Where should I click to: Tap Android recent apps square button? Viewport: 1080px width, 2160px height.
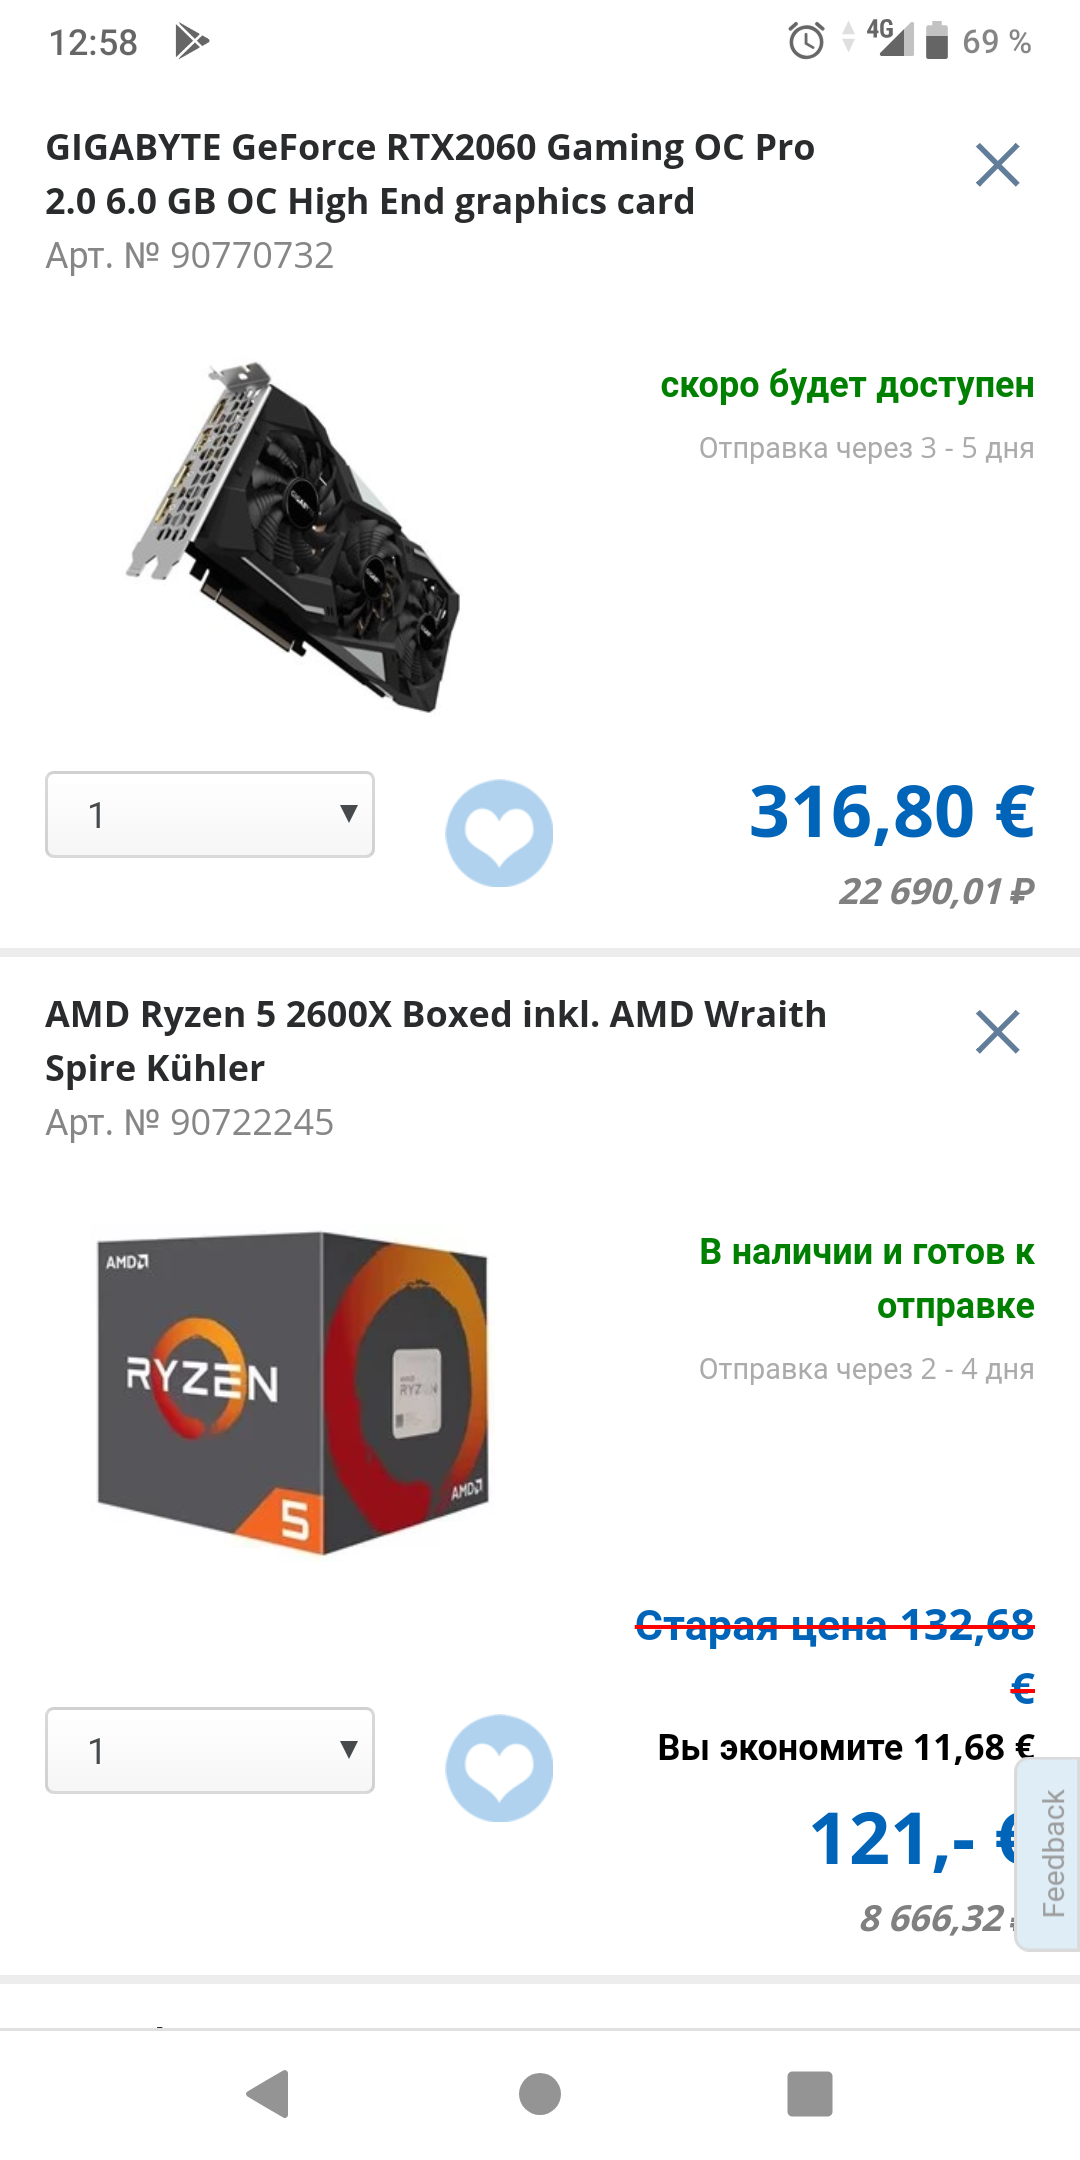click(810, 2094)
